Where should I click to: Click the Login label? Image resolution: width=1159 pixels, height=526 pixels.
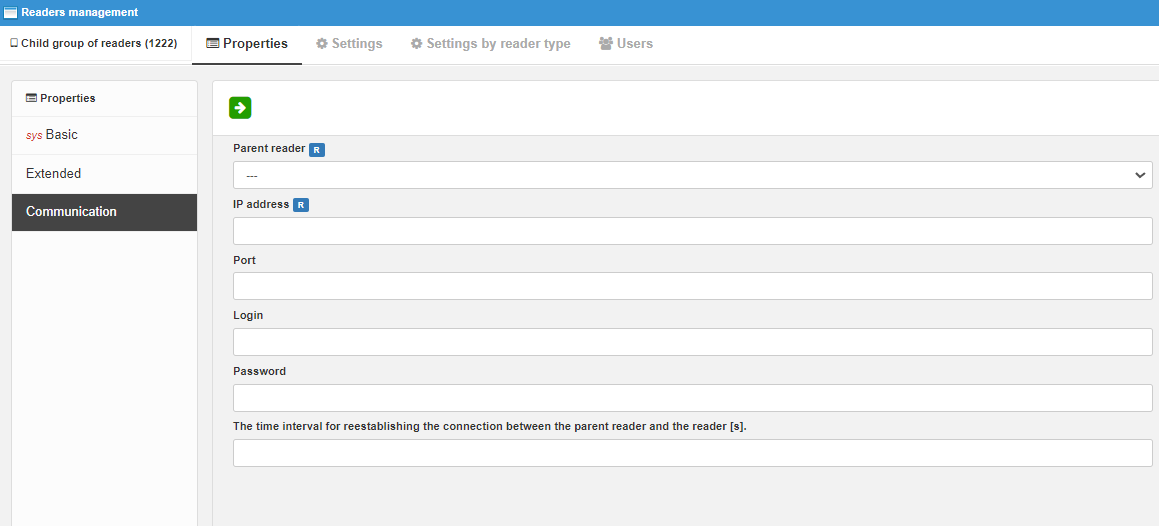[248, 315]
